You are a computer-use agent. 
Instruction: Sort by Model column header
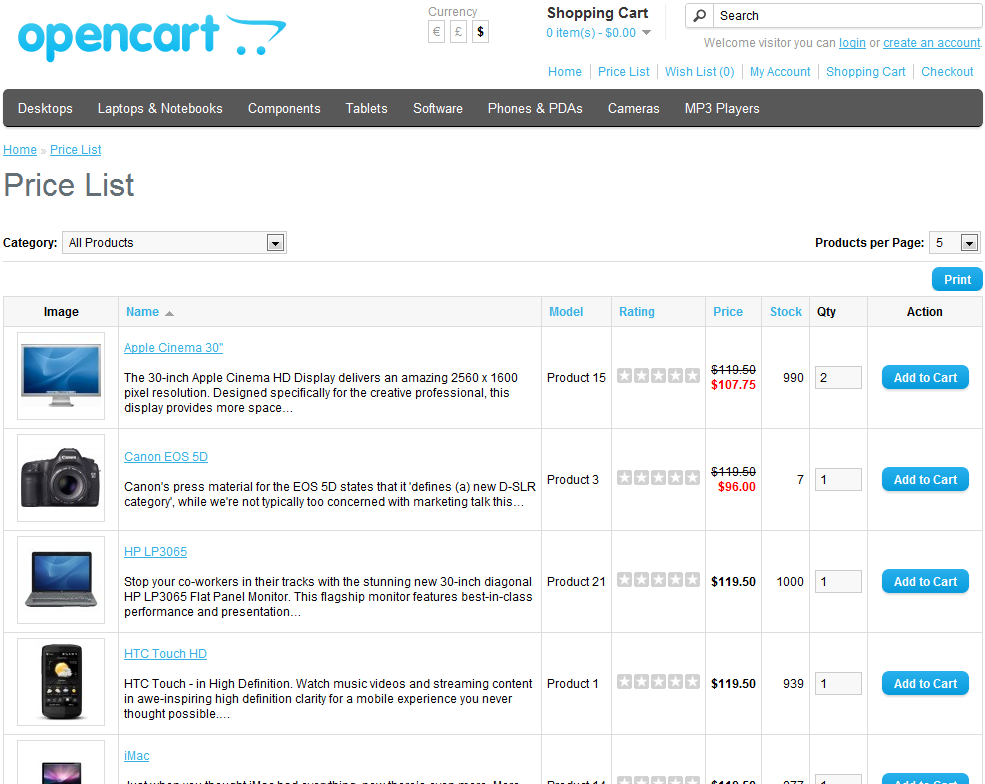[566, 312]
